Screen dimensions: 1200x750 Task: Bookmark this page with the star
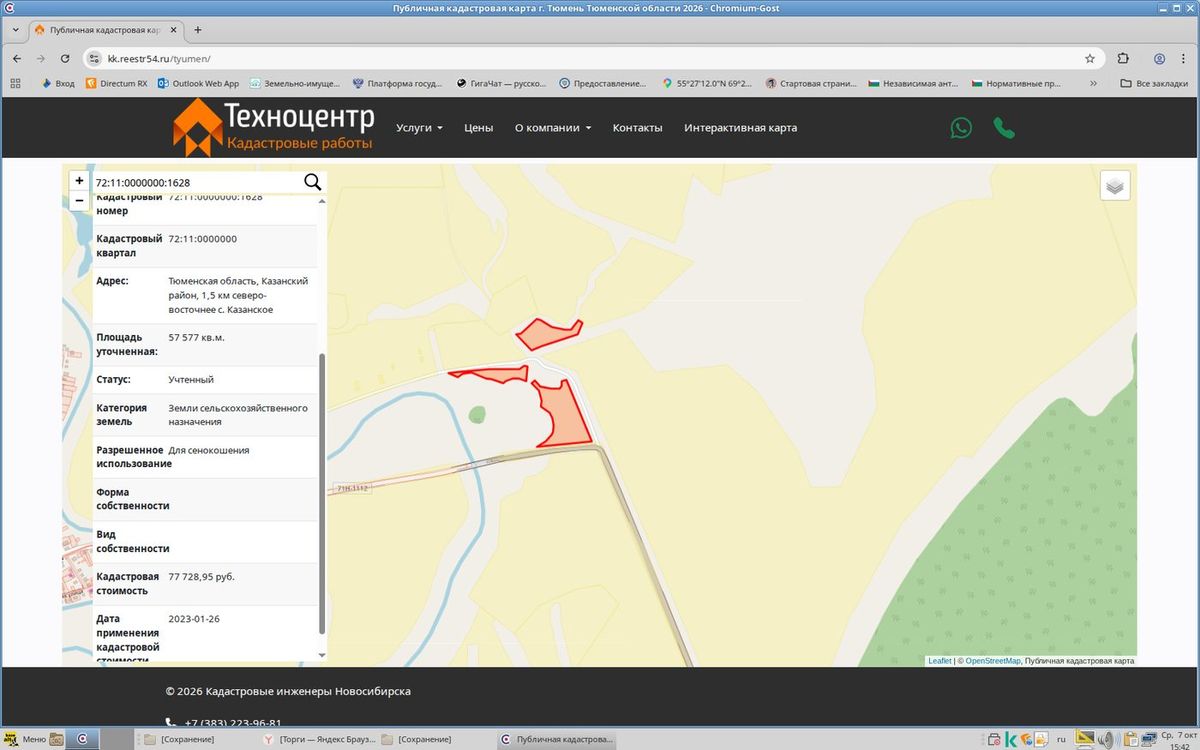[x=1090, y=58]
